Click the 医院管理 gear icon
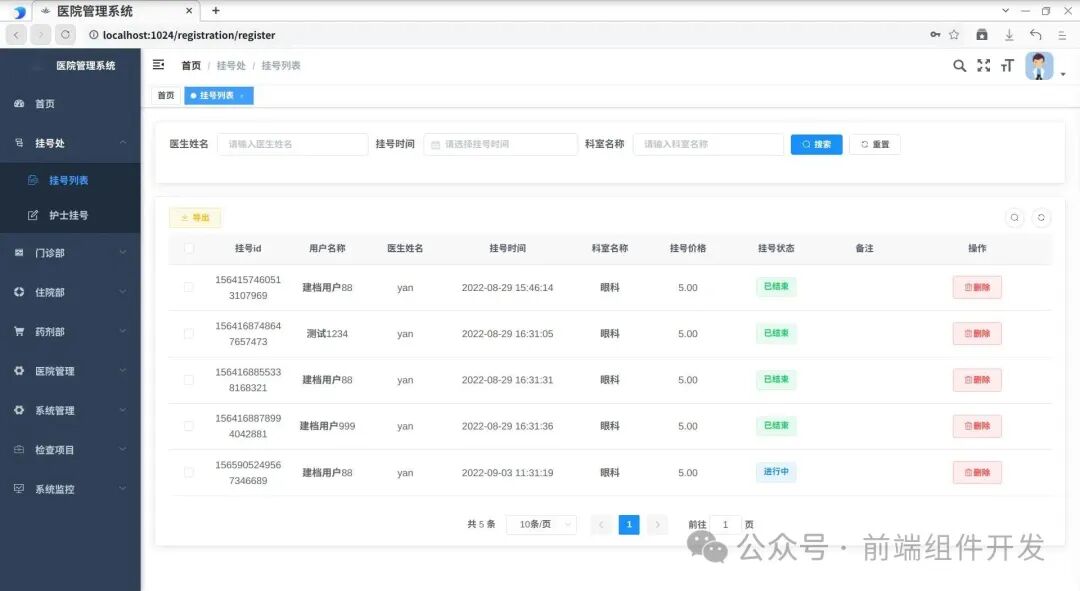The height and width of the screenshot is (591, 1080). pos(19,371)
